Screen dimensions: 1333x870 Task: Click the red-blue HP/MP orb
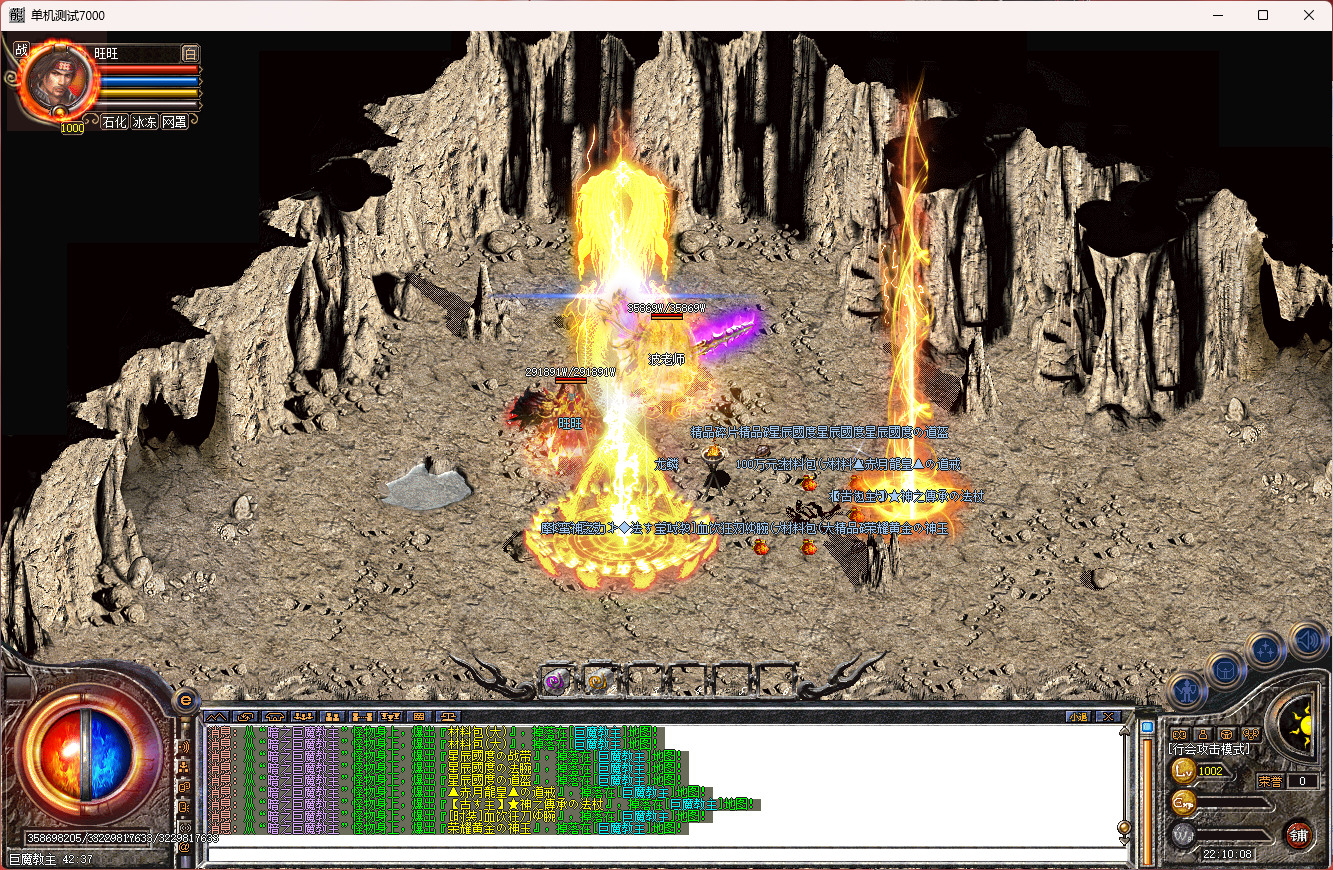click(85, 752)
